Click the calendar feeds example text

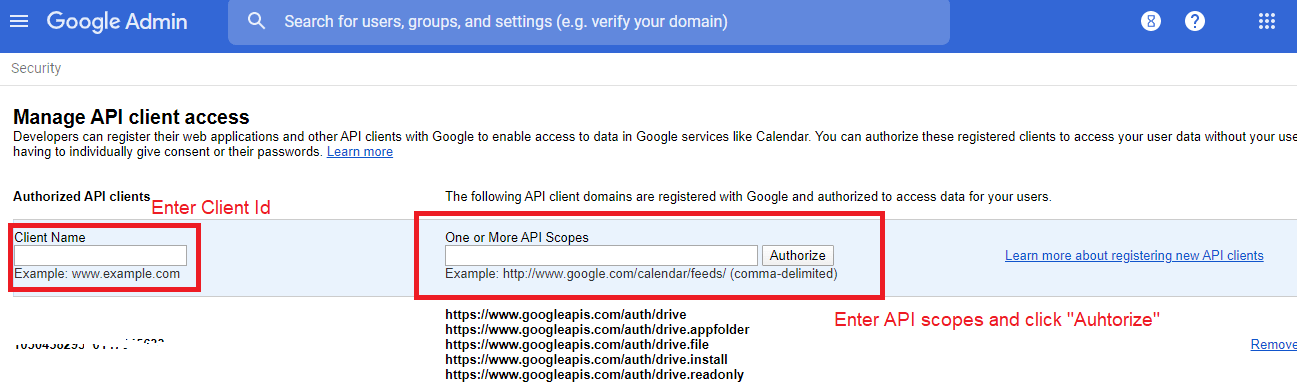641,273
